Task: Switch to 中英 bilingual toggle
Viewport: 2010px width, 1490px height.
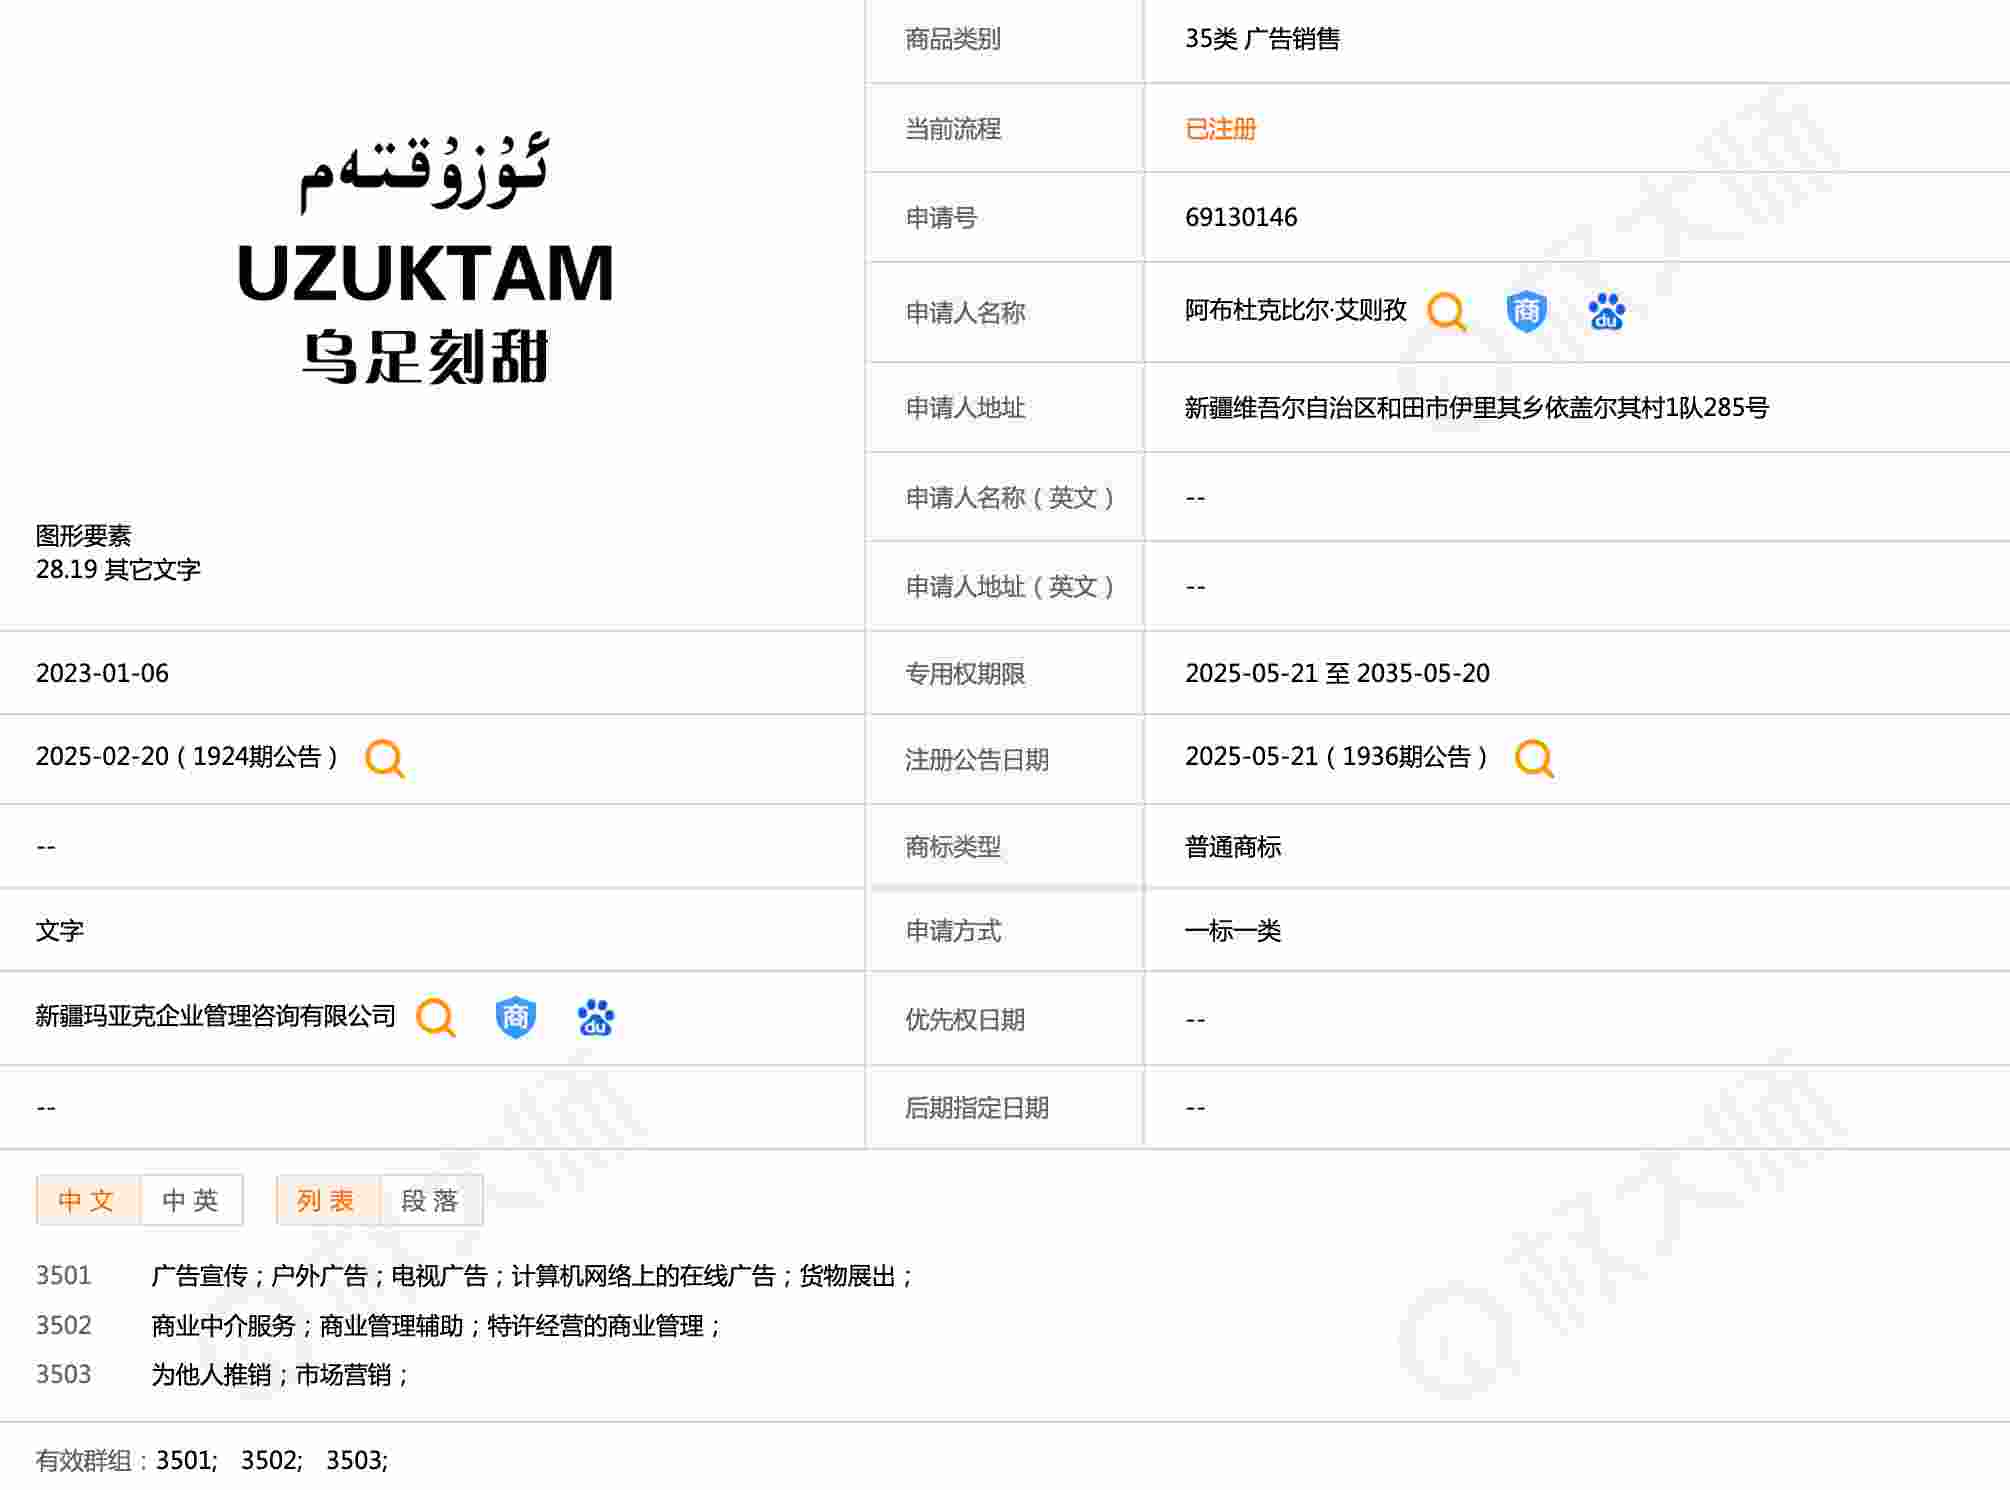Action: [x=191, y=1199]
